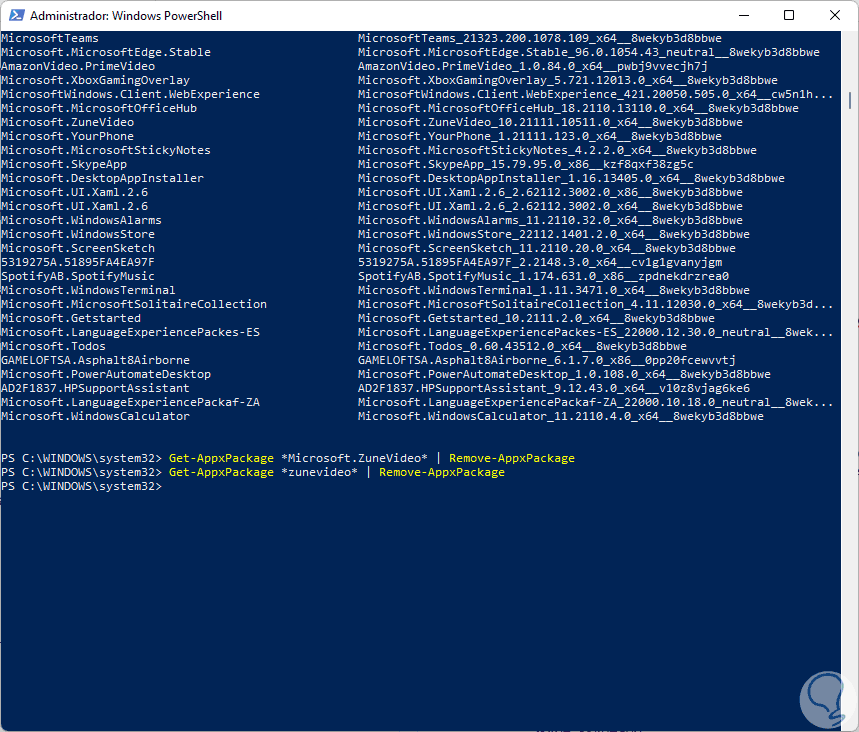
Task: Click HPSupportAssistant_9.12.43.0 full name
Action: pyautogui.click(x=554, y=388)
